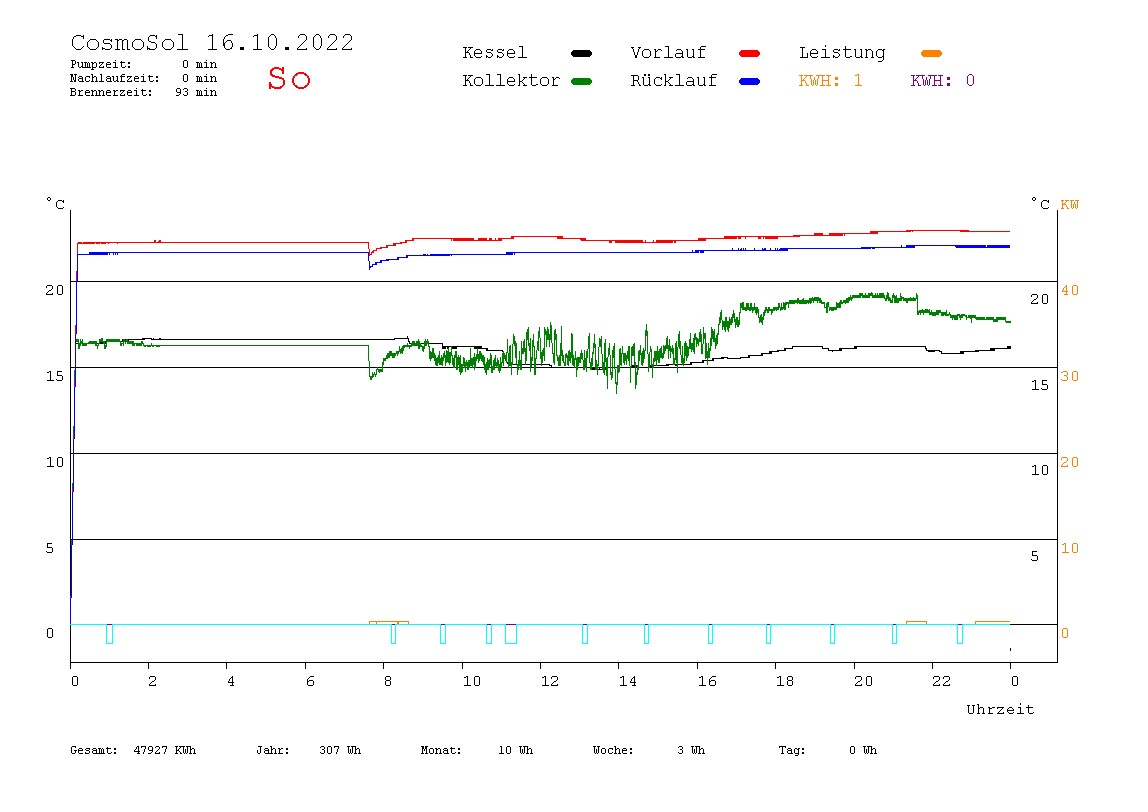Click the "0 min" value beside Nachlaufzeit
The height and width of the screenshot is (812, 1148).
click(200, 78)
